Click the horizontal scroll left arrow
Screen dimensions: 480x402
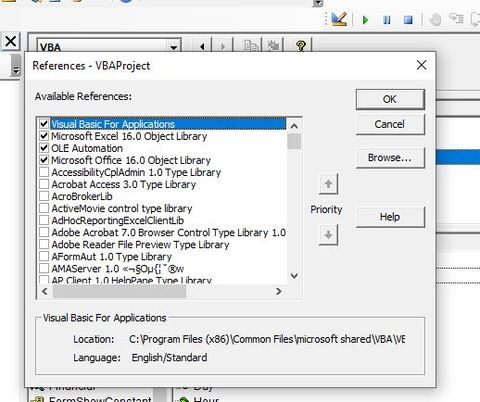45,291
